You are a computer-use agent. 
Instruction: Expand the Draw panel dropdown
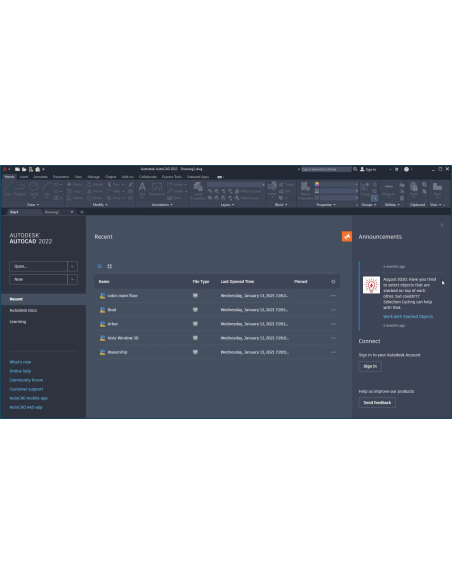tap(33, 204)
